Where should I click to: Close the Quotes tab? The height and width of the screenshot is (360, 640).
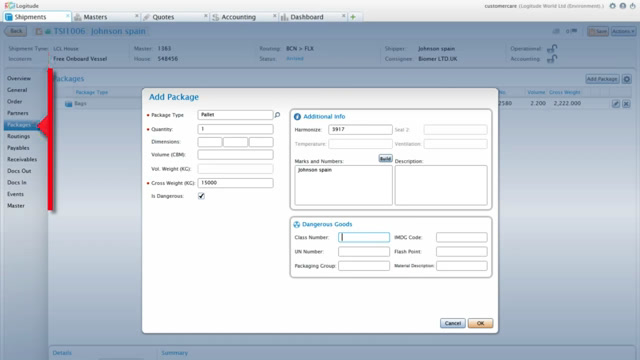tap(206, 16)
